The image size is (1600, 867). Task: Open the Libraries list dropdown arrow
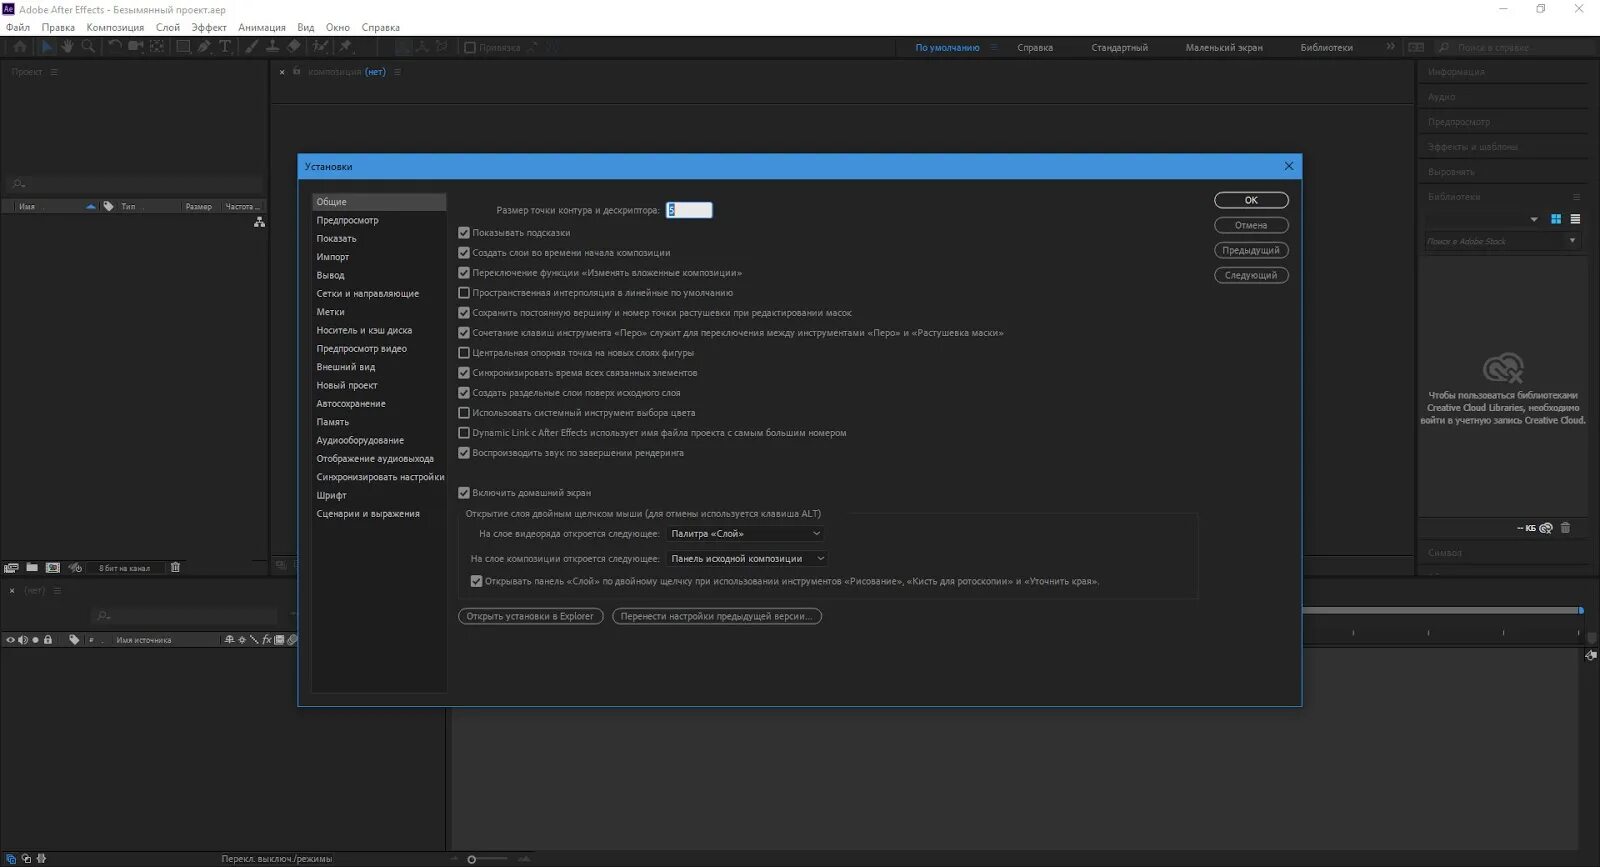point(1534,219)
